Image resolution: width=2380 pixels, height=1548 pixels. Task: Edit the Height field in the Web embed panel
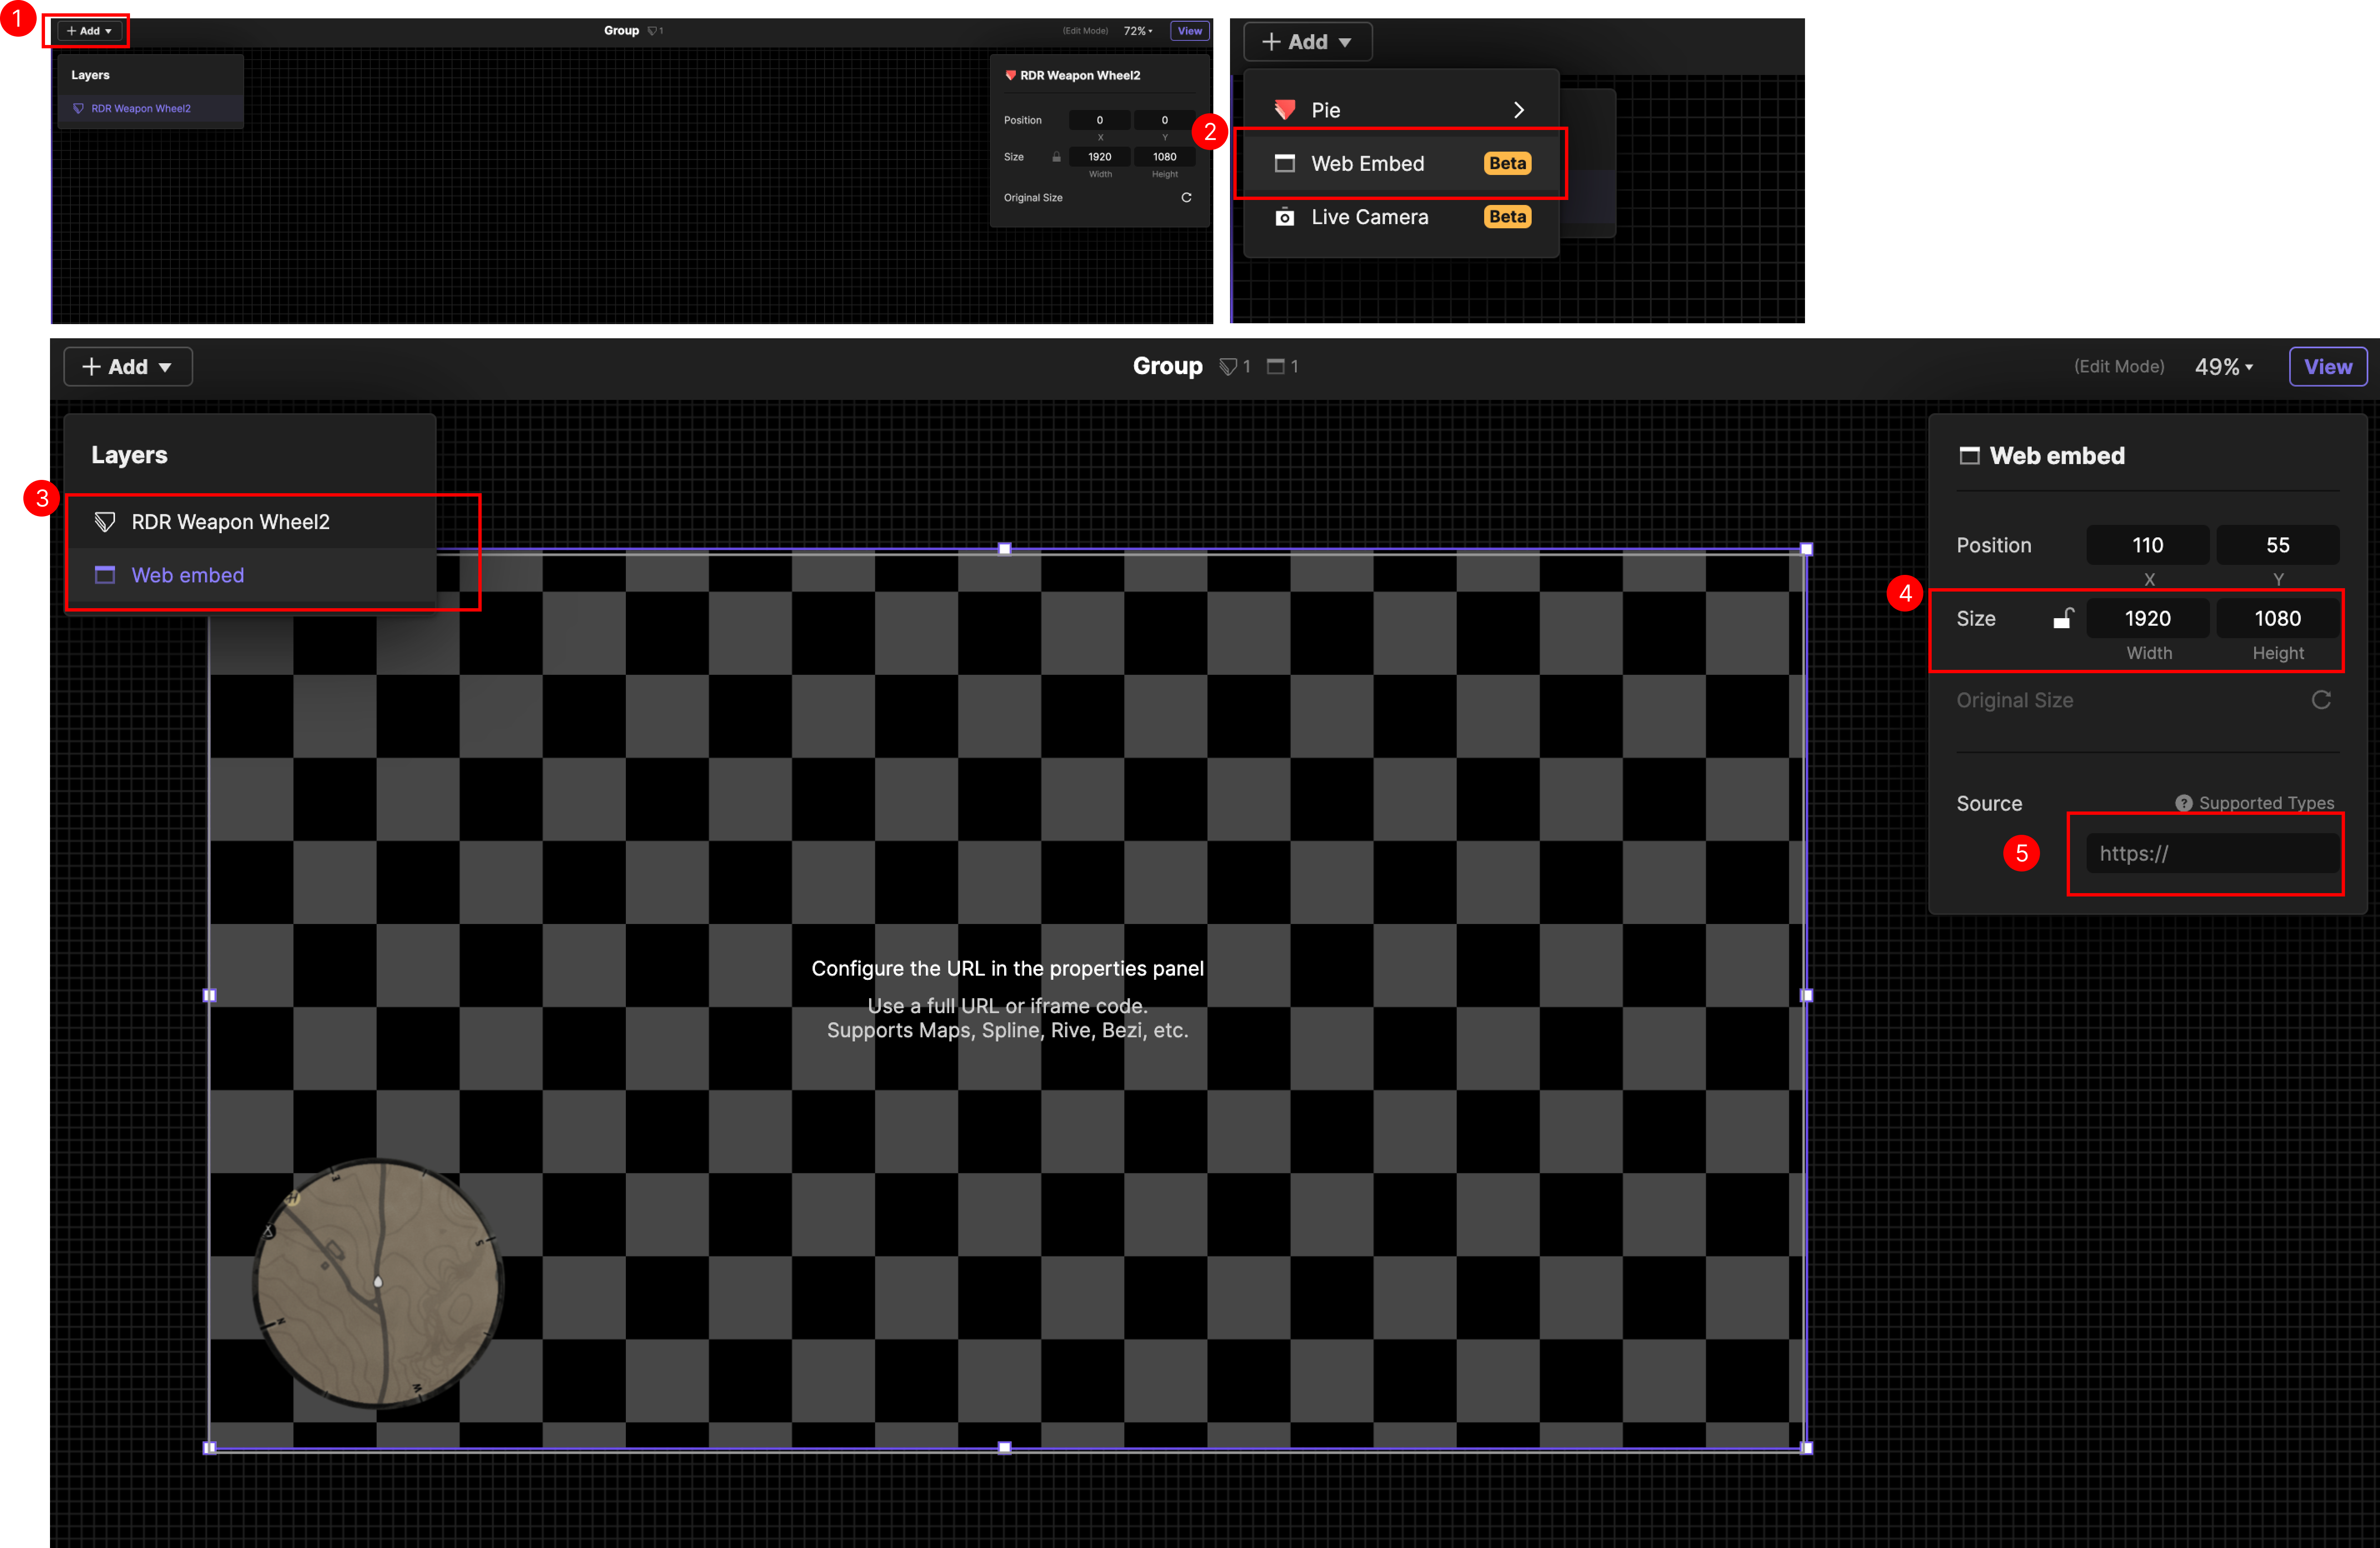(2277, 619)
